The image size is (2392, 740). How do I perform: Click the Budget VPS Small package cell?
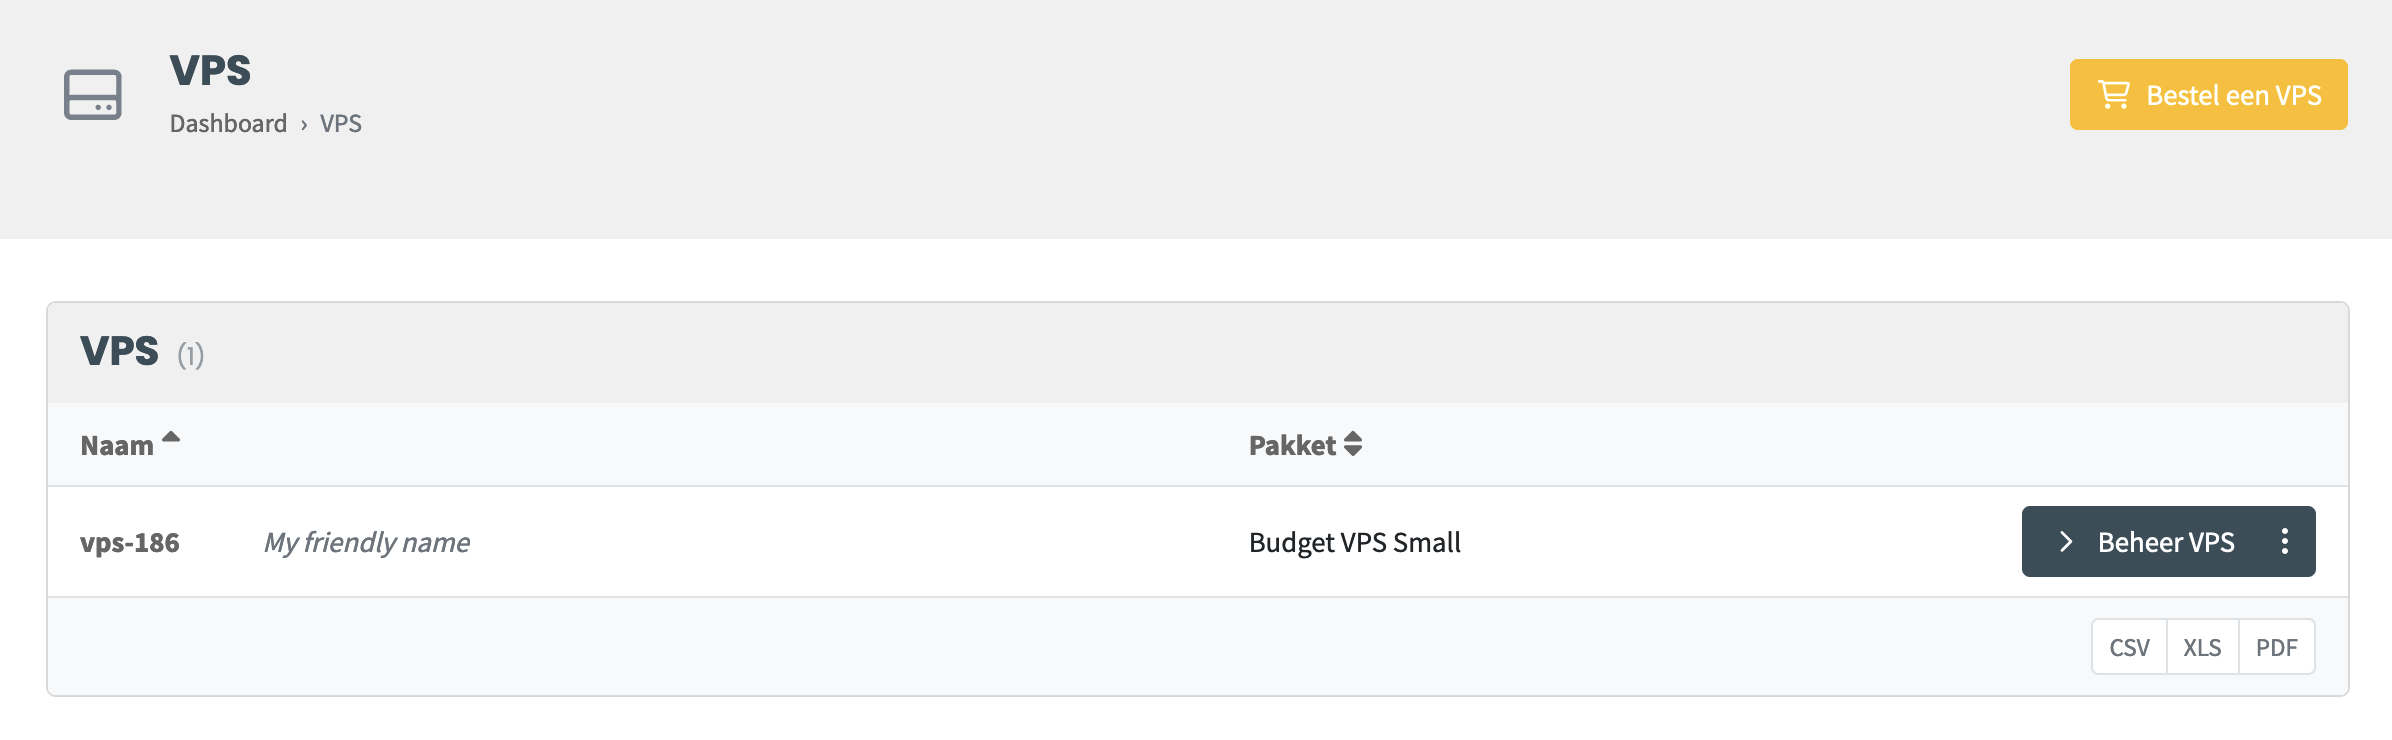(1354, 542)
